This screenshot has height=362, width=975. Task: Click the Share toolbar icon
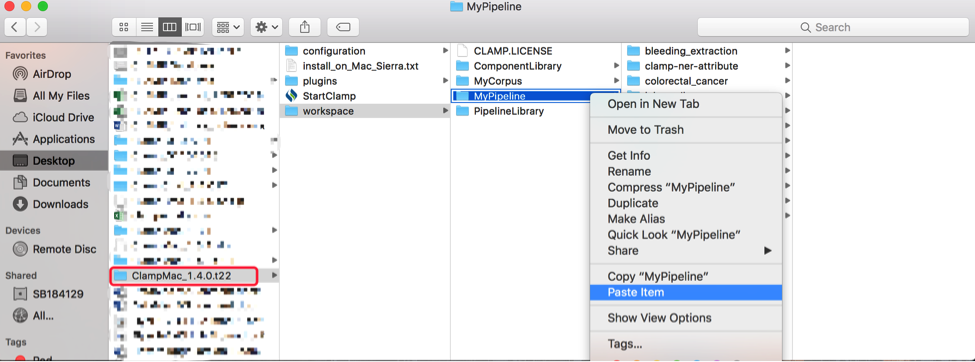point(305,27)
